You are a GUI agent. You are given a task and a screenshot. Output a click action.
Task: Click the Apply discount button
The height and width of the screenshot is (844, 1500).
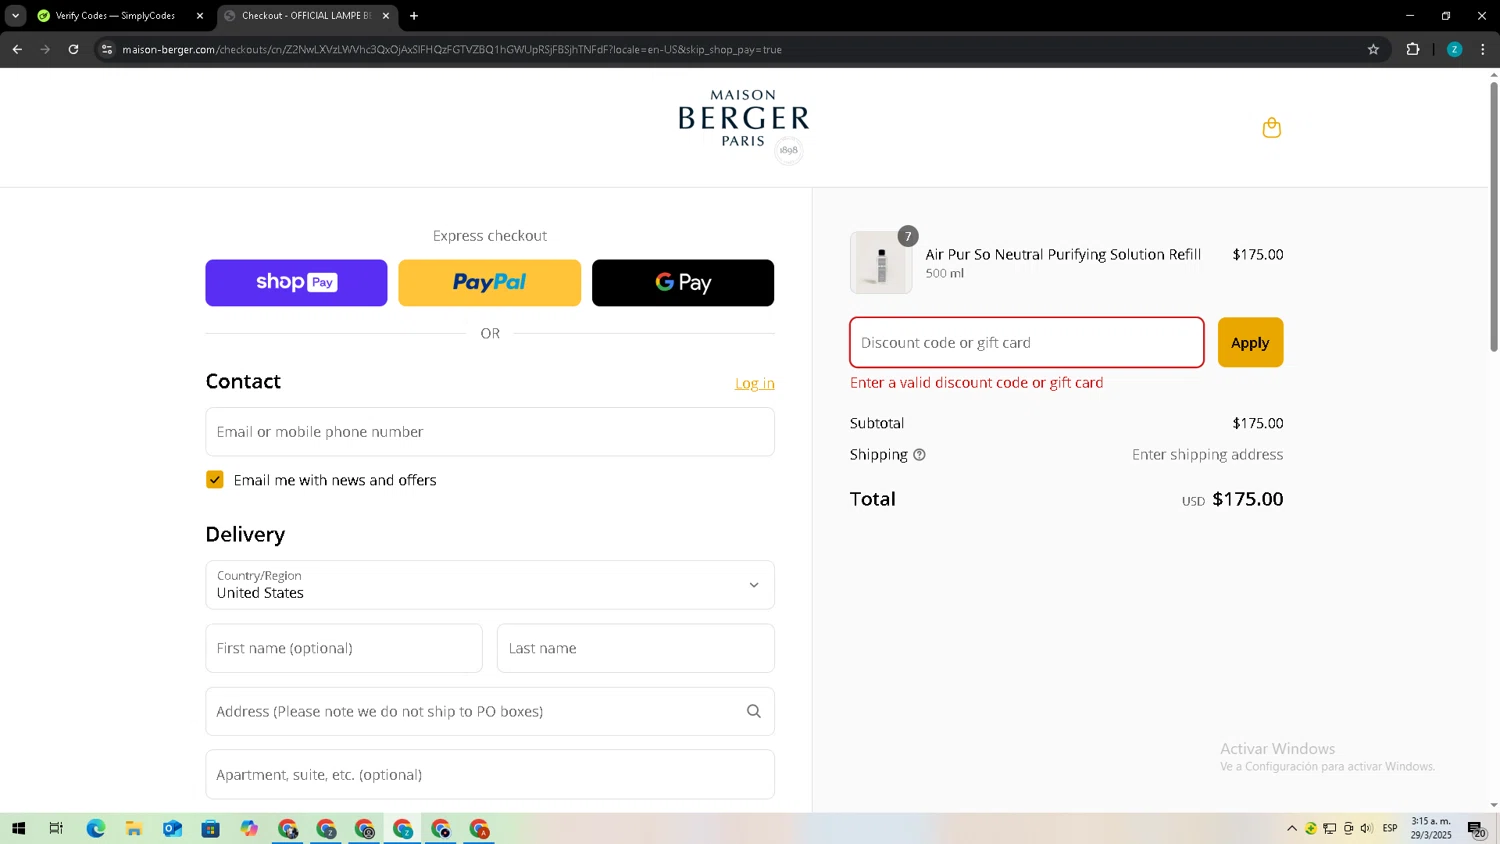click(1250, 343)
